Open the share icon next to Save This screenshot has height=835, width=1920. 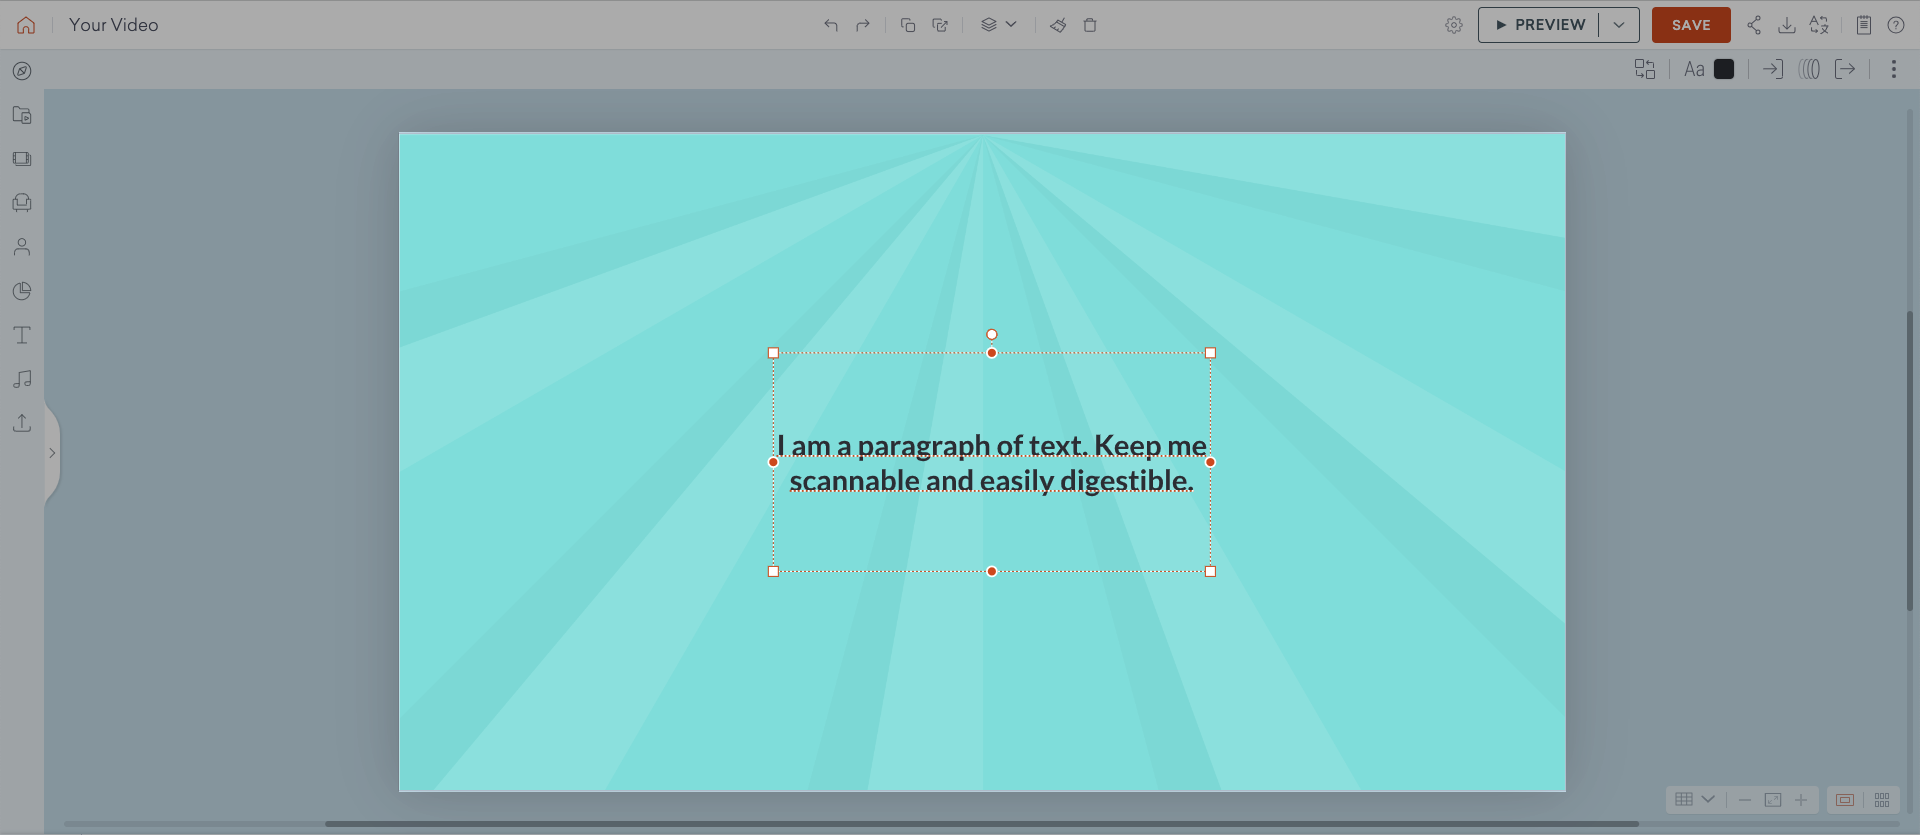coord(1754,25)
